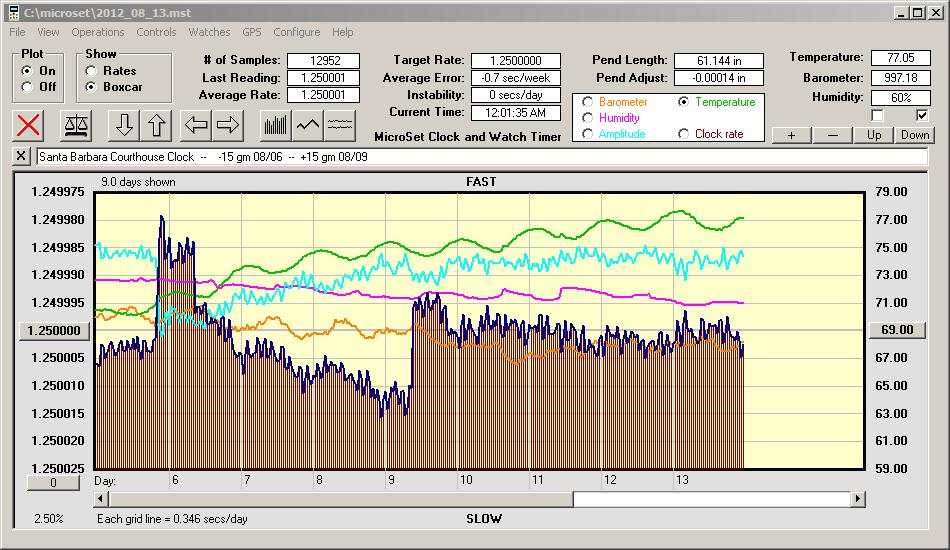Click the balance scale icon

click(x=75, y=125)
